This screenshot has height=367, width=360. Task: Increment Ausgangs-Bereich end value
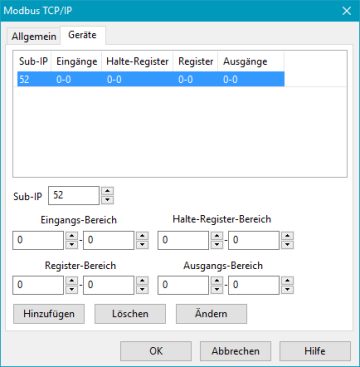click(x=287, y=281)
